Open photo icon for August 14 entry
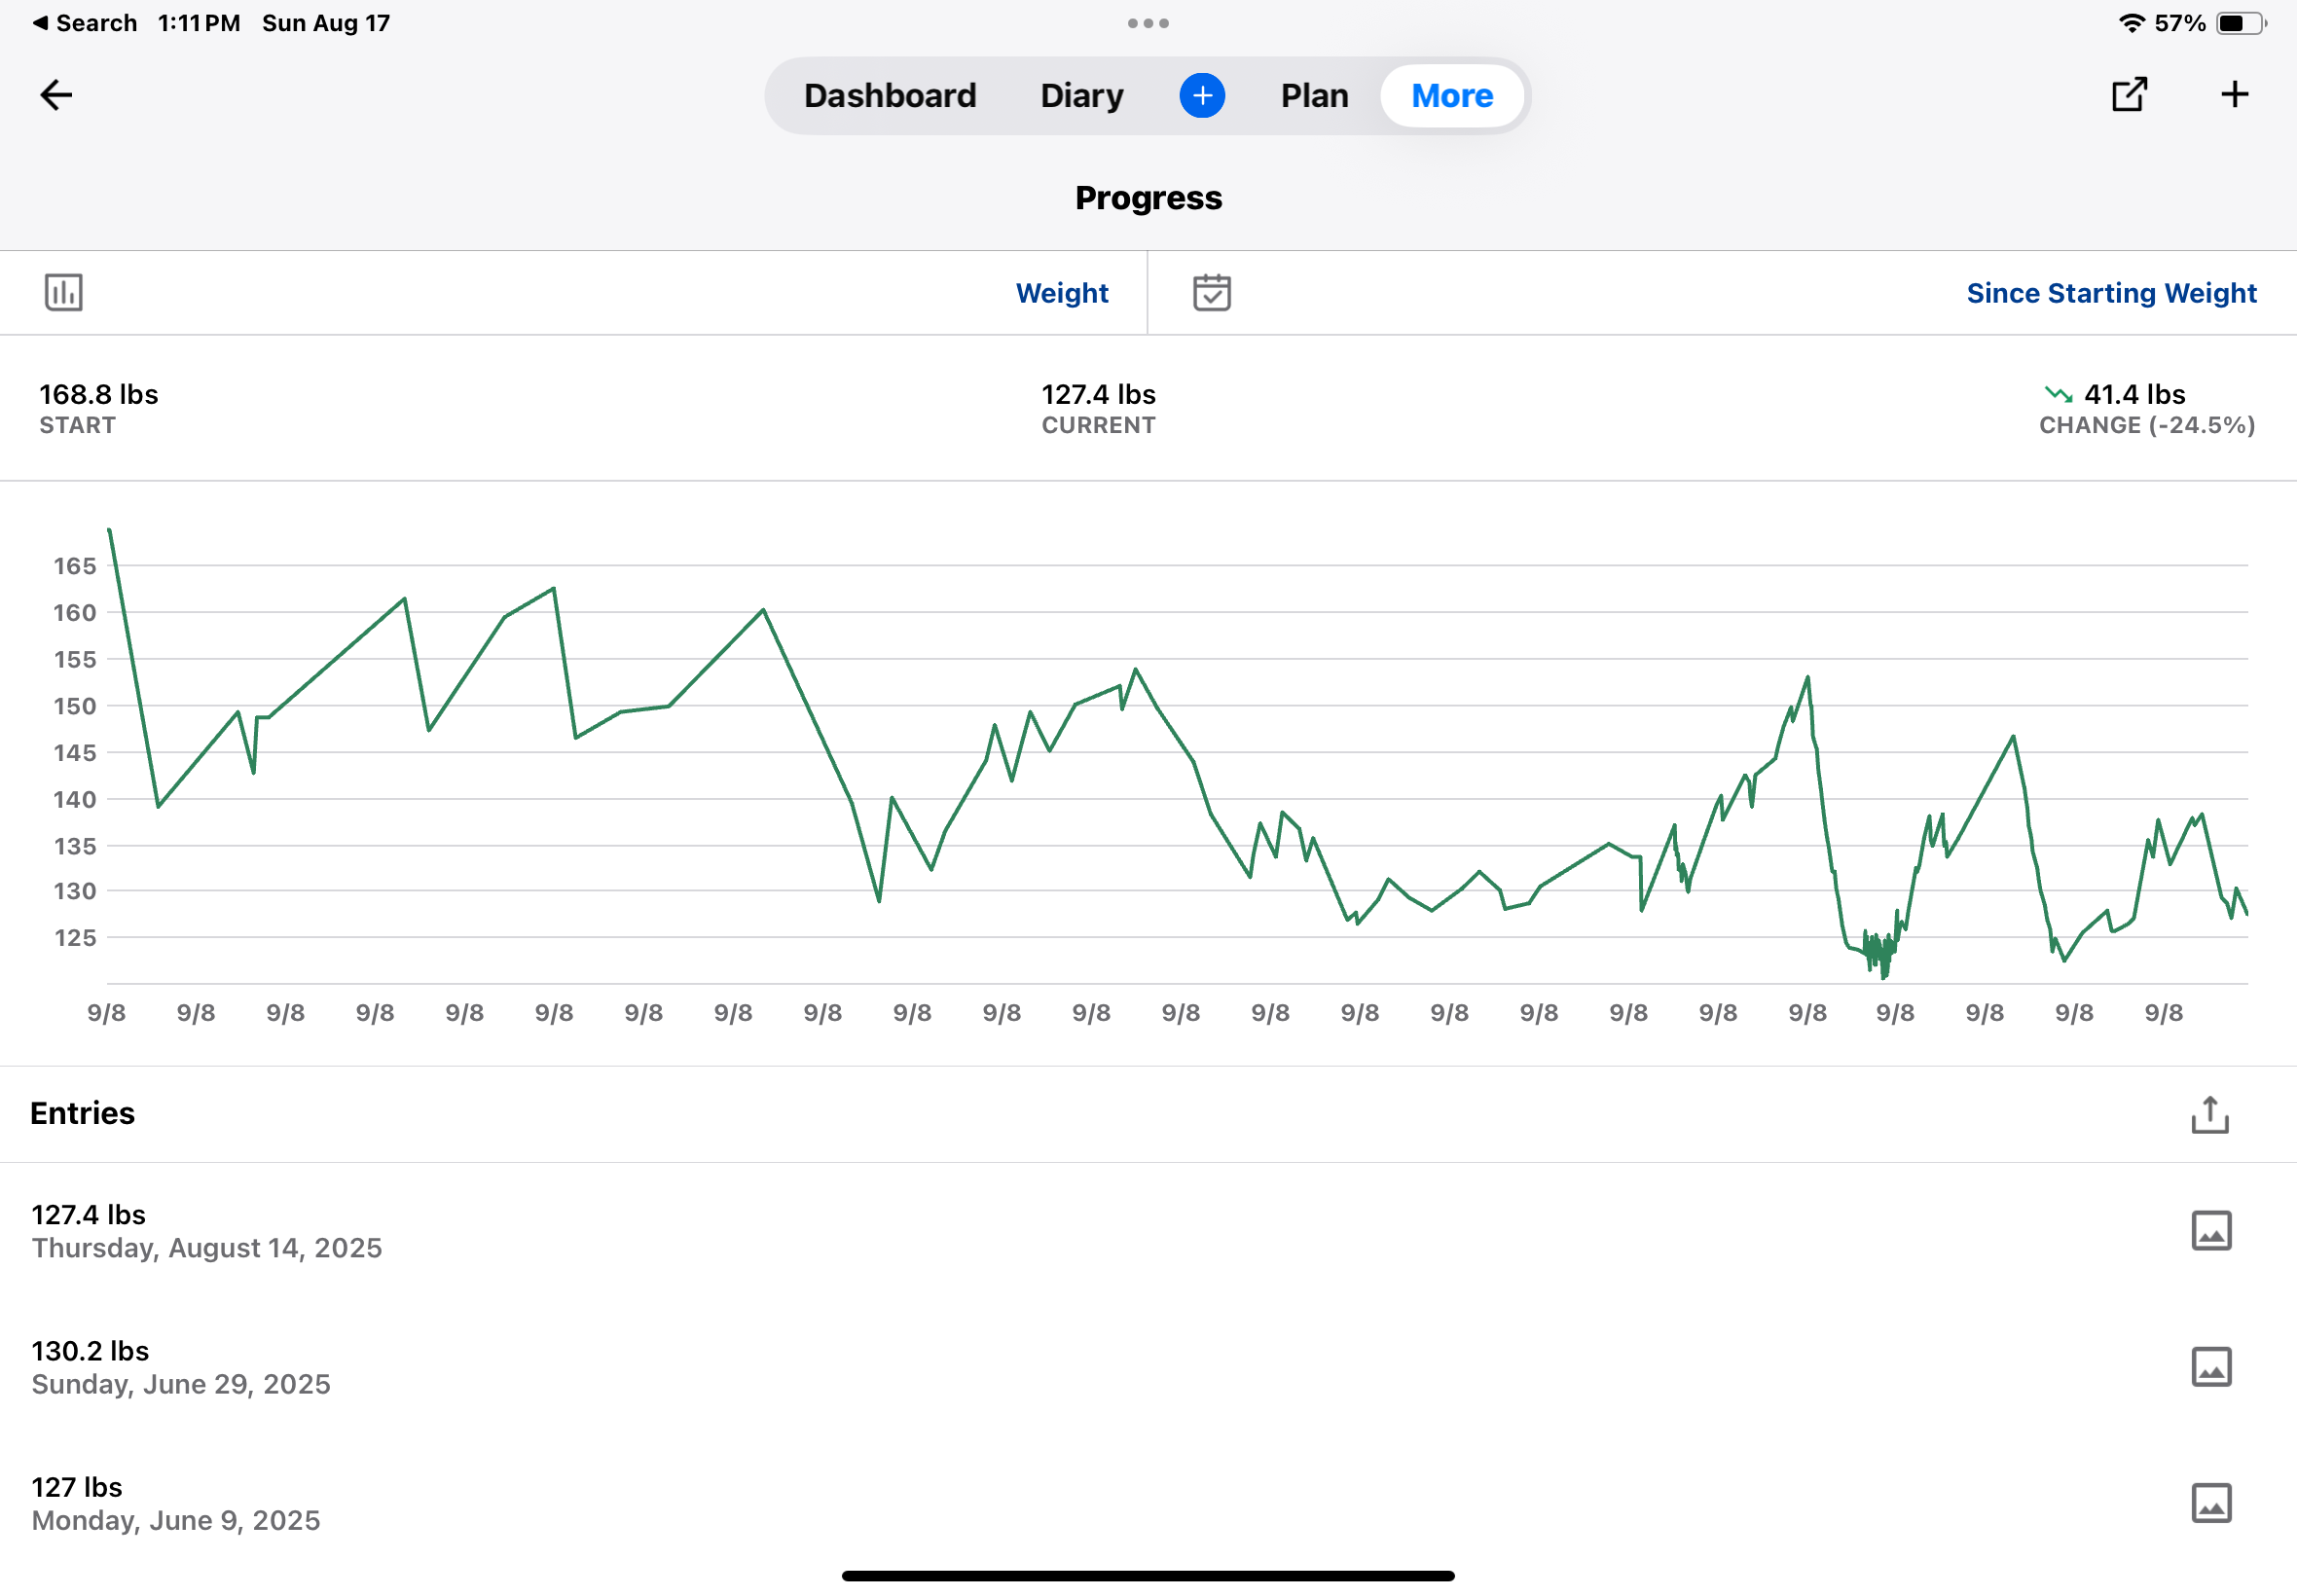This screenshot has height=1596, width=2297. click(x=2210, y=1231)
